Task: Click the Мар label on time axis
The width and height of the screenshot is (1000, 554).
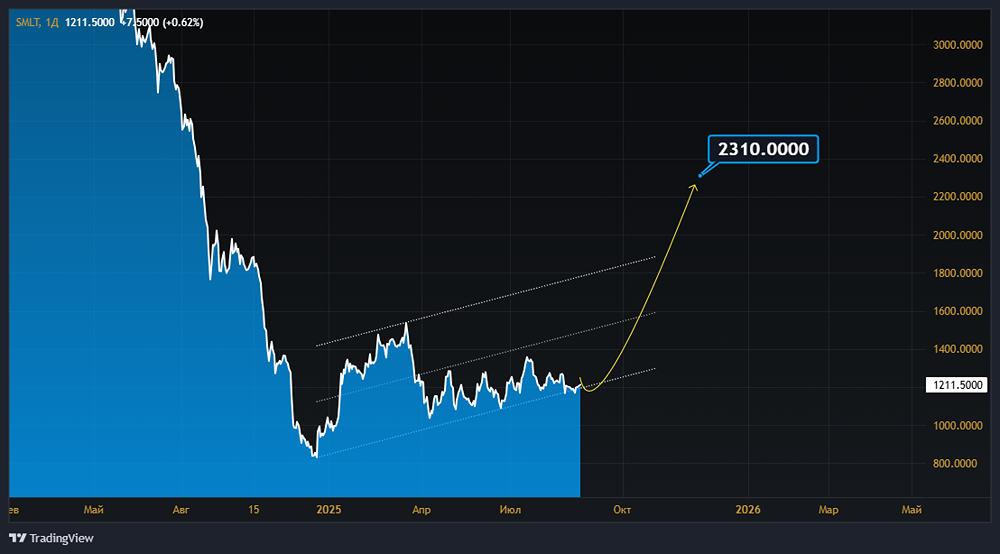Action: pos(828,509)
